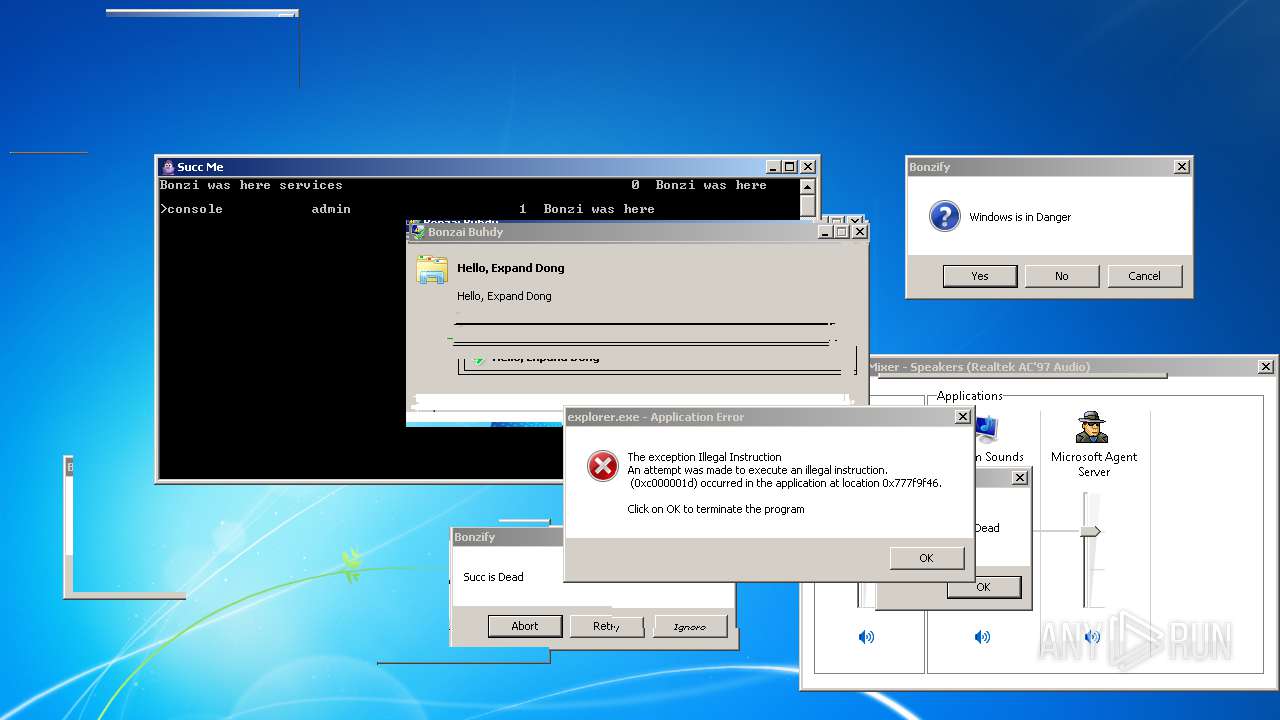Image resolution: width=1280 pixels, height=720 pixels.
Task: Click Retry in the Succ is Dead dialog
Action: pos(607,626)
